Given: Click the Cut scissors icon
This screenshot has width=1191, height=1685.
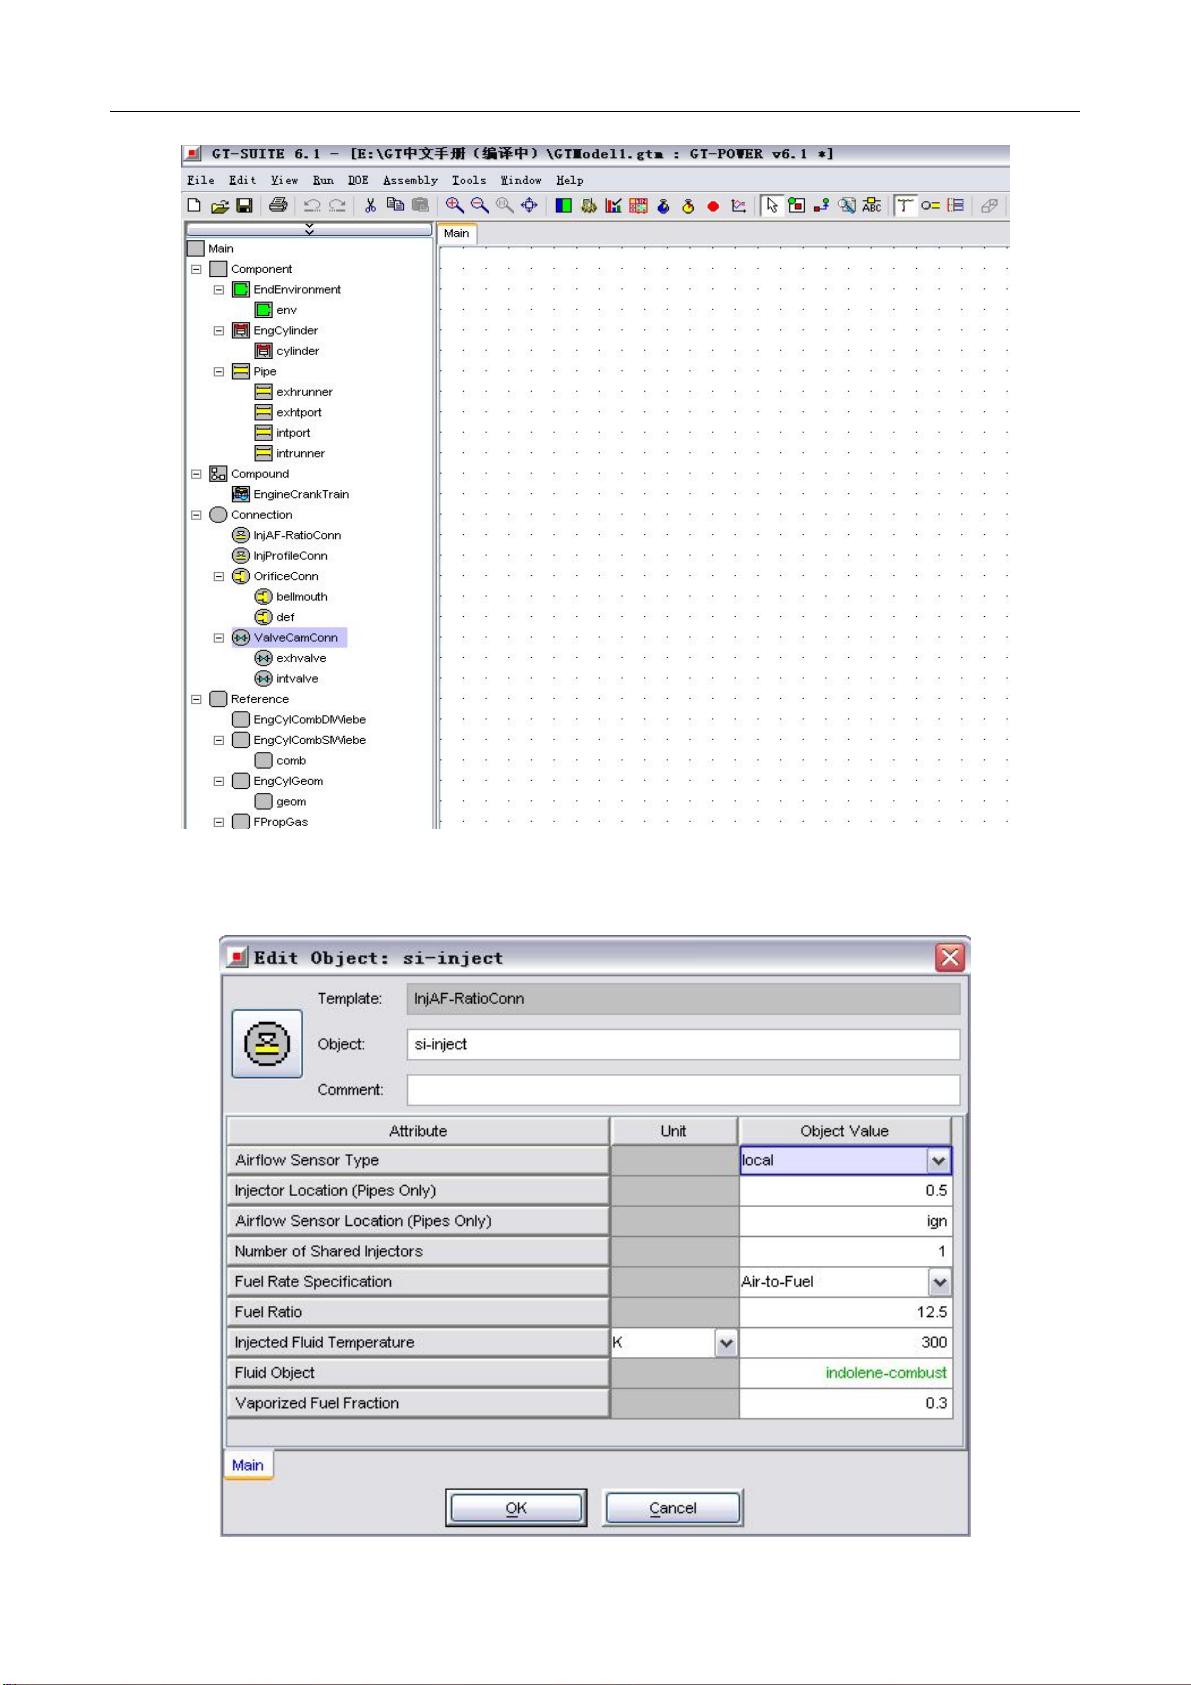Looking at the screenshot, I should (370, 206).
